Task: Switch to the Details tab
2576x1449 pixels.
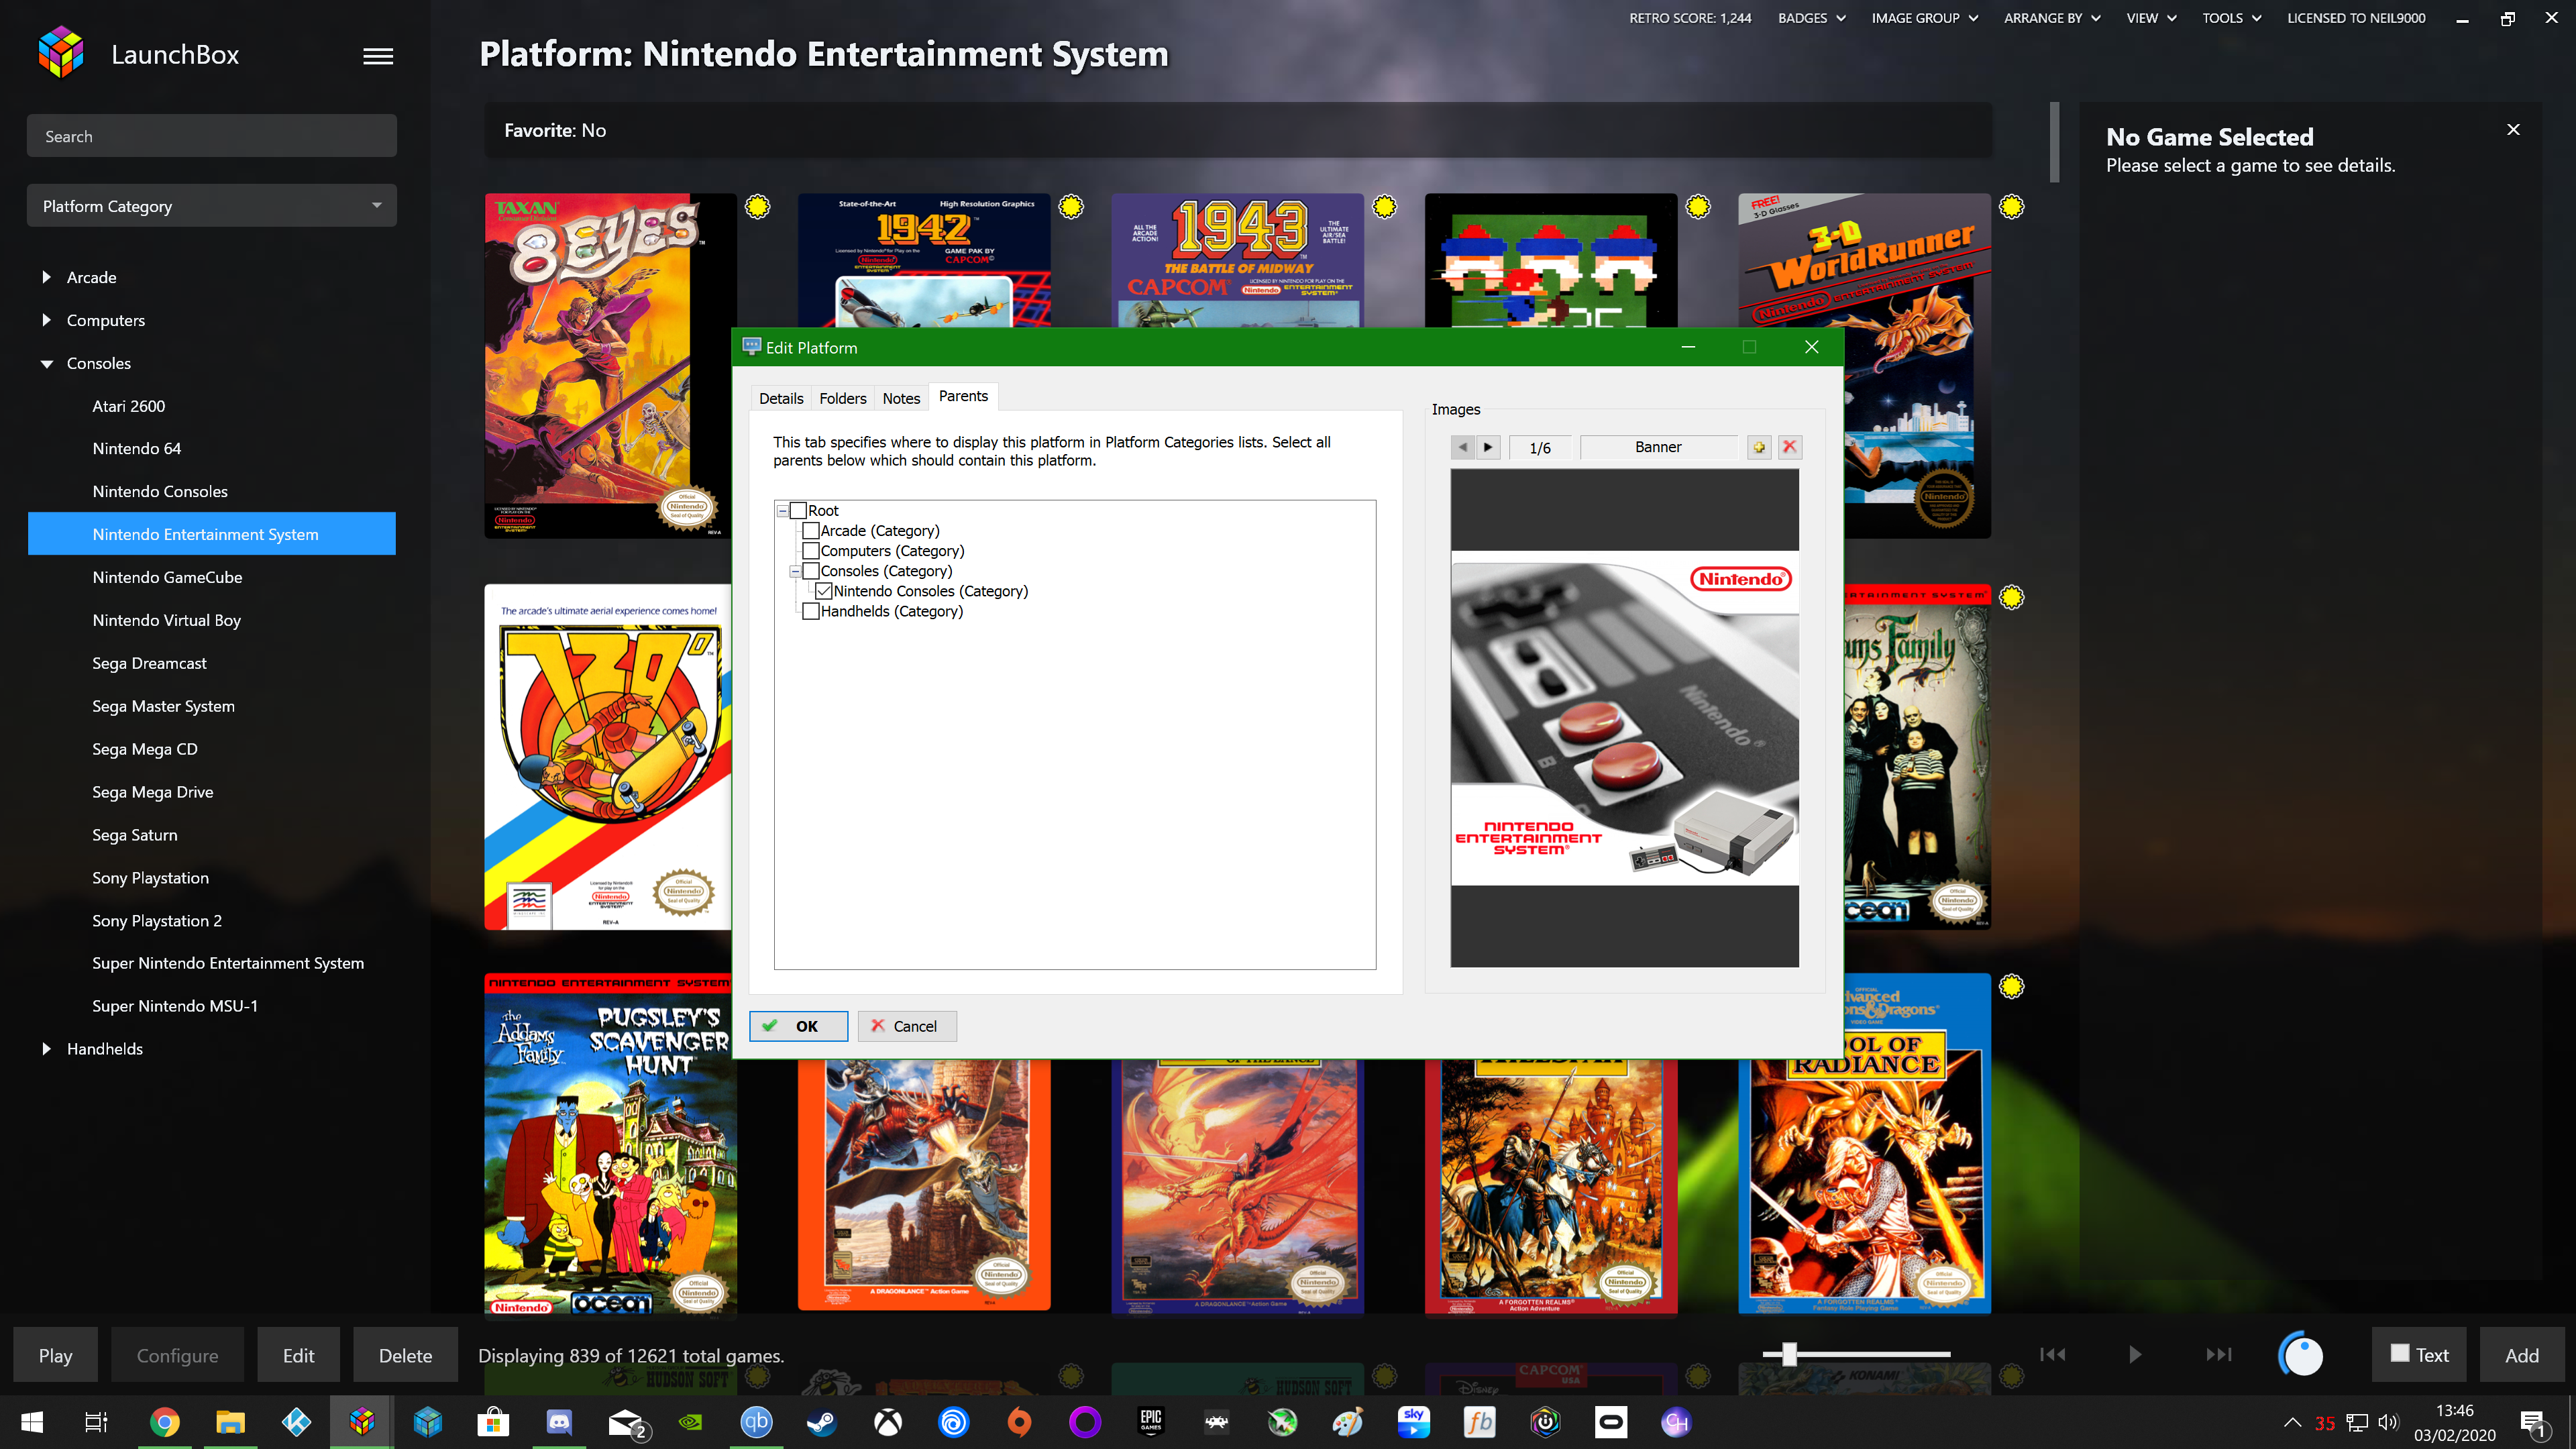Action: tap(781, 398)
